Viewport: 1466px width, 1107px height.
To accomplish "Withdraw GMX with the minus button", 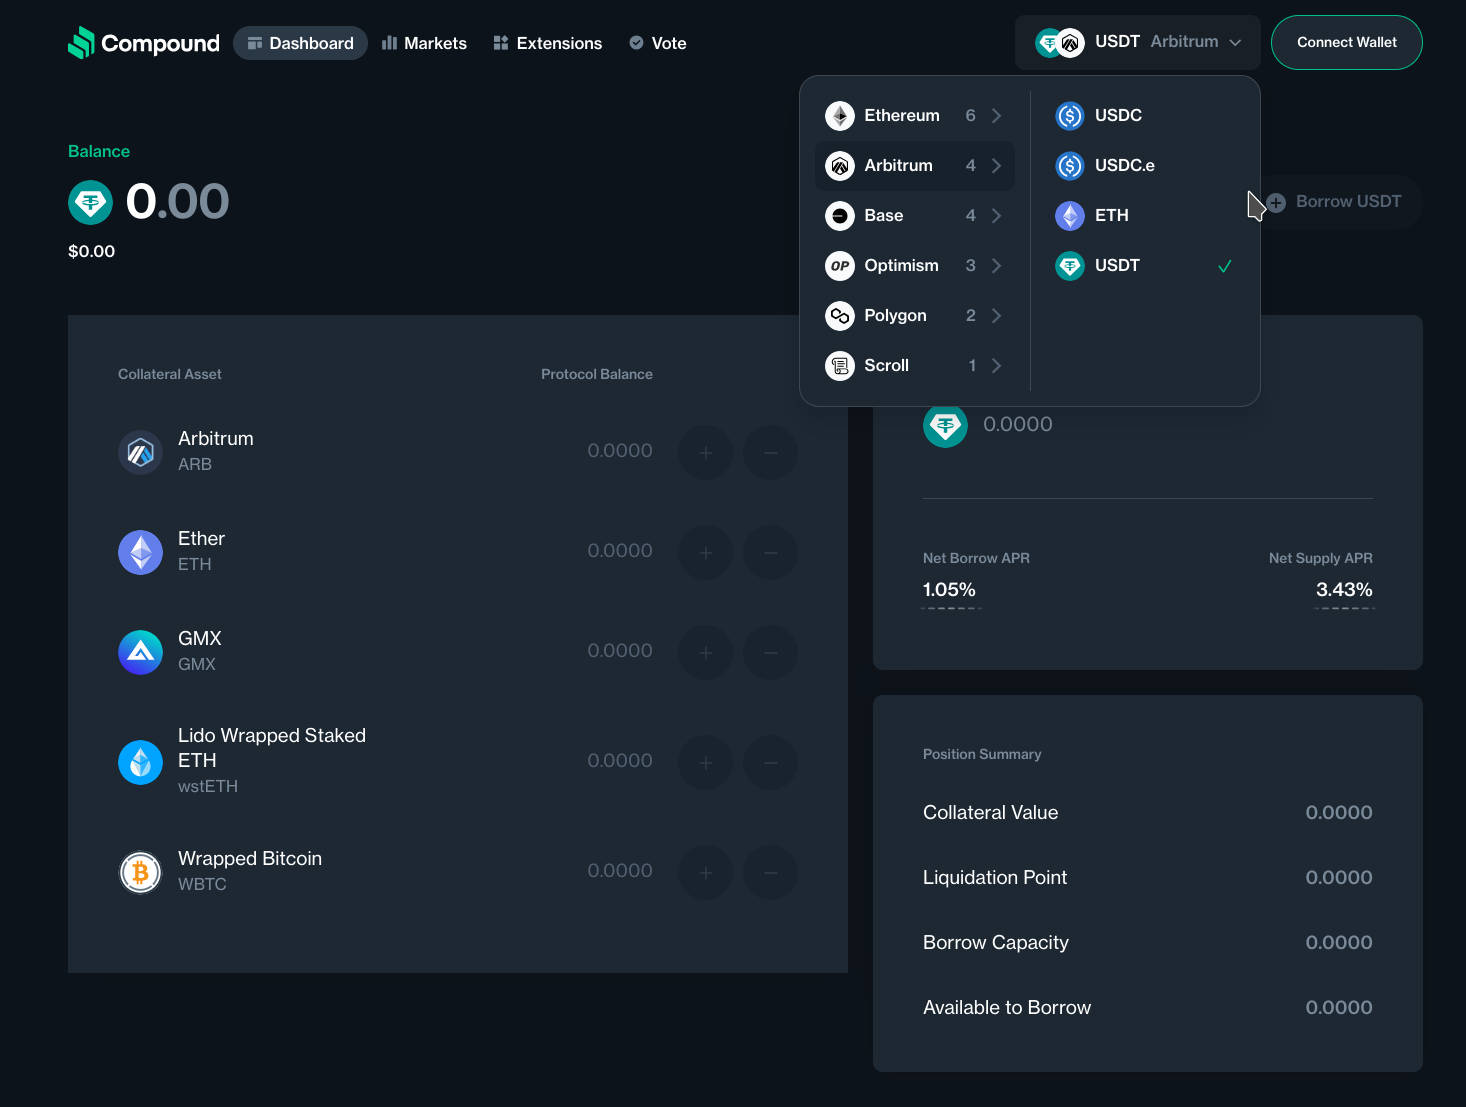I will click(x=771, y=652).
